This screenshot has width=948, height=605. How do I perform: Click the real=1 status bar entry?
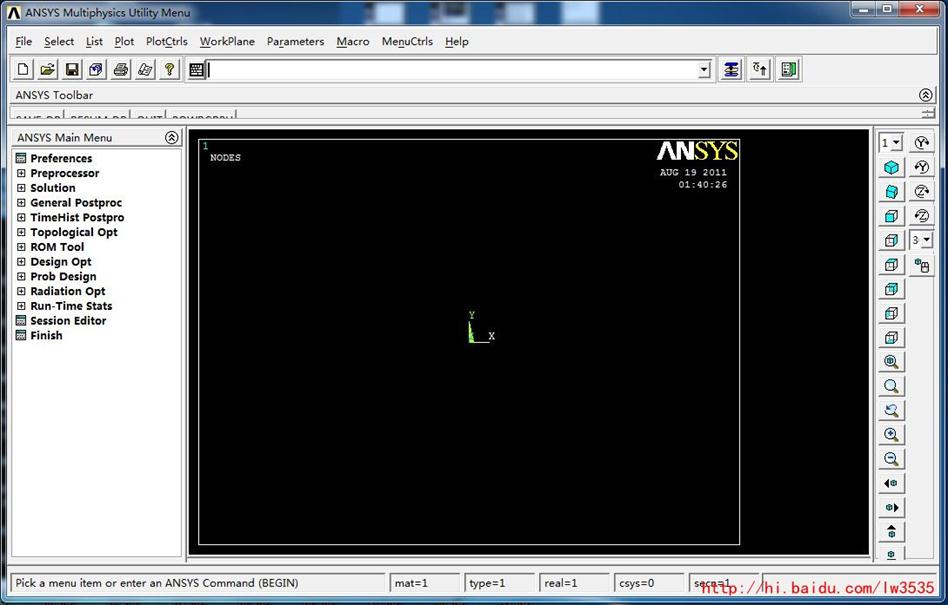(x=574, y=583)
